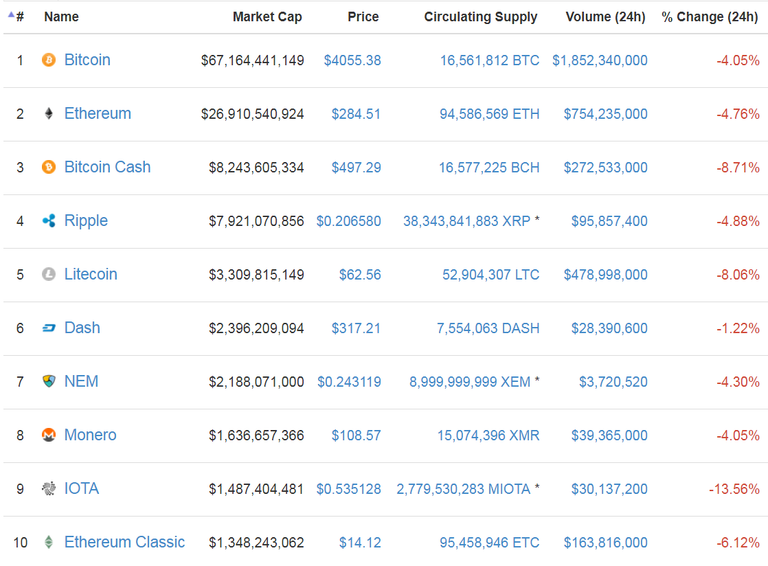Click the Bitcoin Cash logo icon
This screenshot has width=768, height=566.
pyautogui.click(x=49, y=167)
